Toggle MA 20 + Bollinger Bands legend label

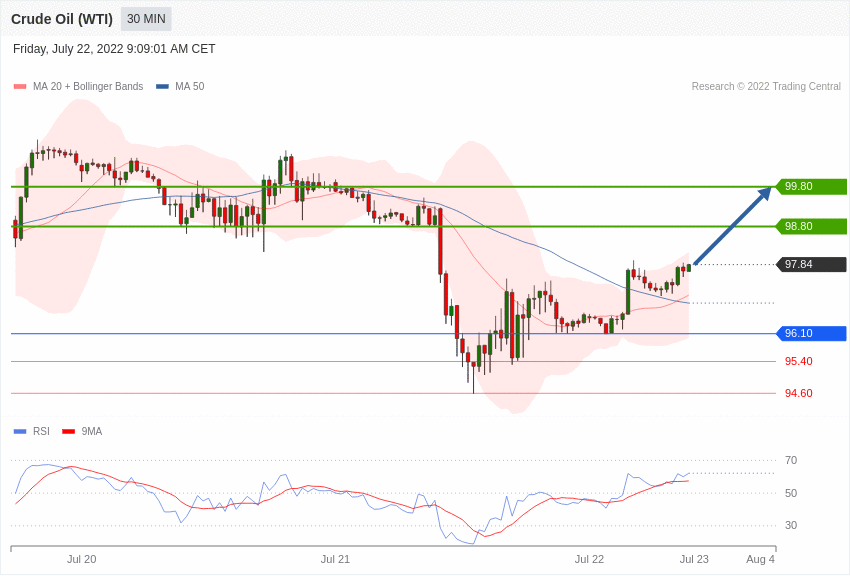point(88,86)
